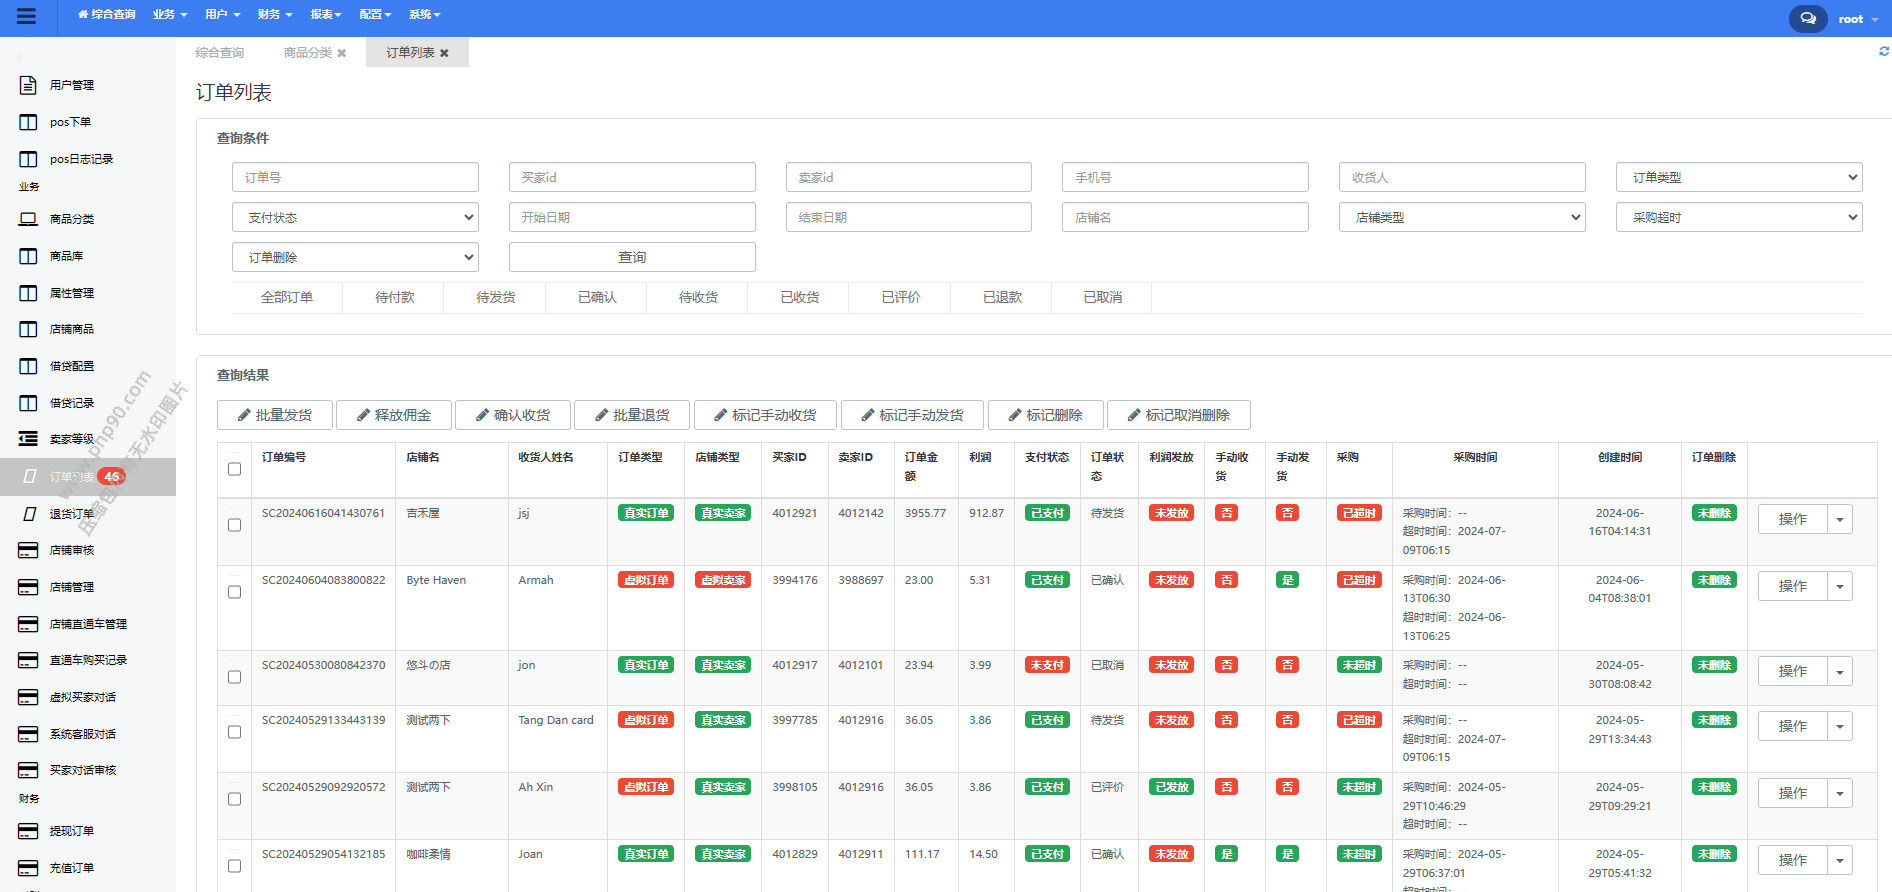Click the 卖家等级 sidebar icon
This screenshot has height=892, width=1892.
(29, 439)
